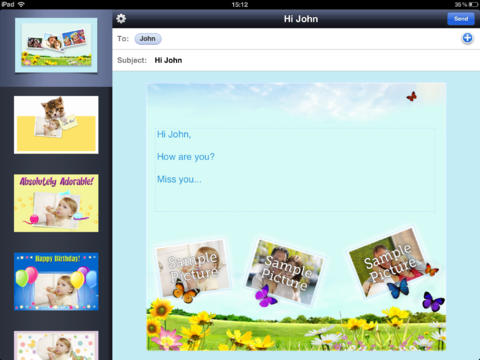This screenshot has height=360, width=480.
Task: Click into the To recipients field
Action: click(x=296, y=39)
